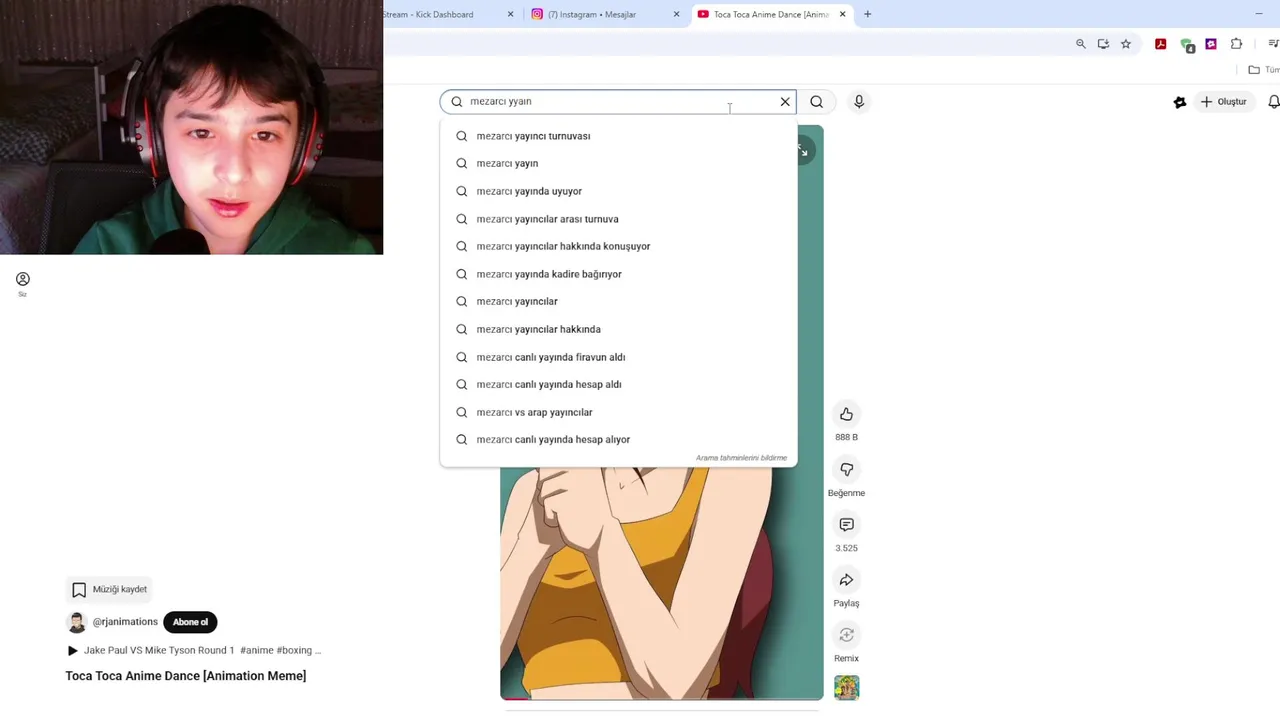The height and width of the screenshot is (720, 1280).
Task: Click the browser zoom magnifier icon
Action: click(1081, 44)
